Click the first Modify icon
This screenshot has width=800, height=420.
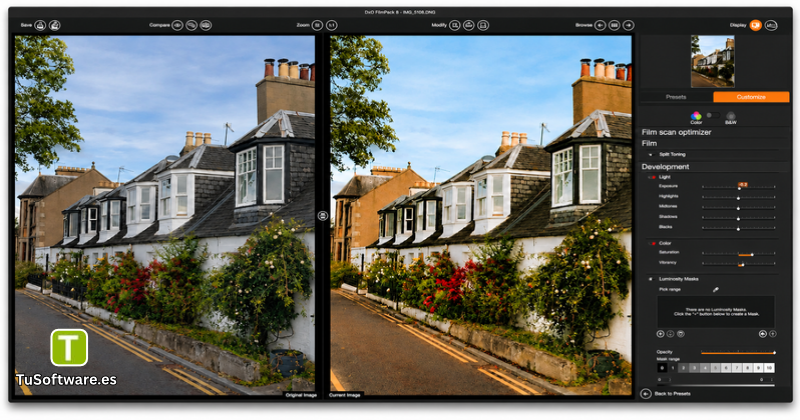point(454,25)
